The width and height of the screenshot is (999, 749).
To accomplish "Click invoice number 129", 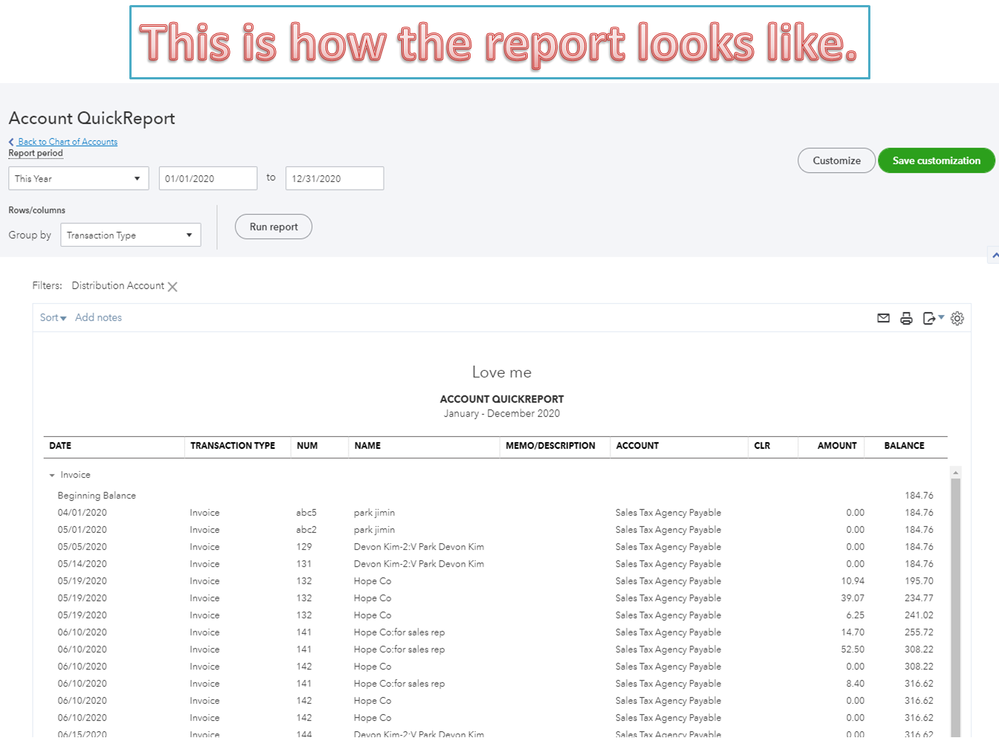I will point(305,547).
